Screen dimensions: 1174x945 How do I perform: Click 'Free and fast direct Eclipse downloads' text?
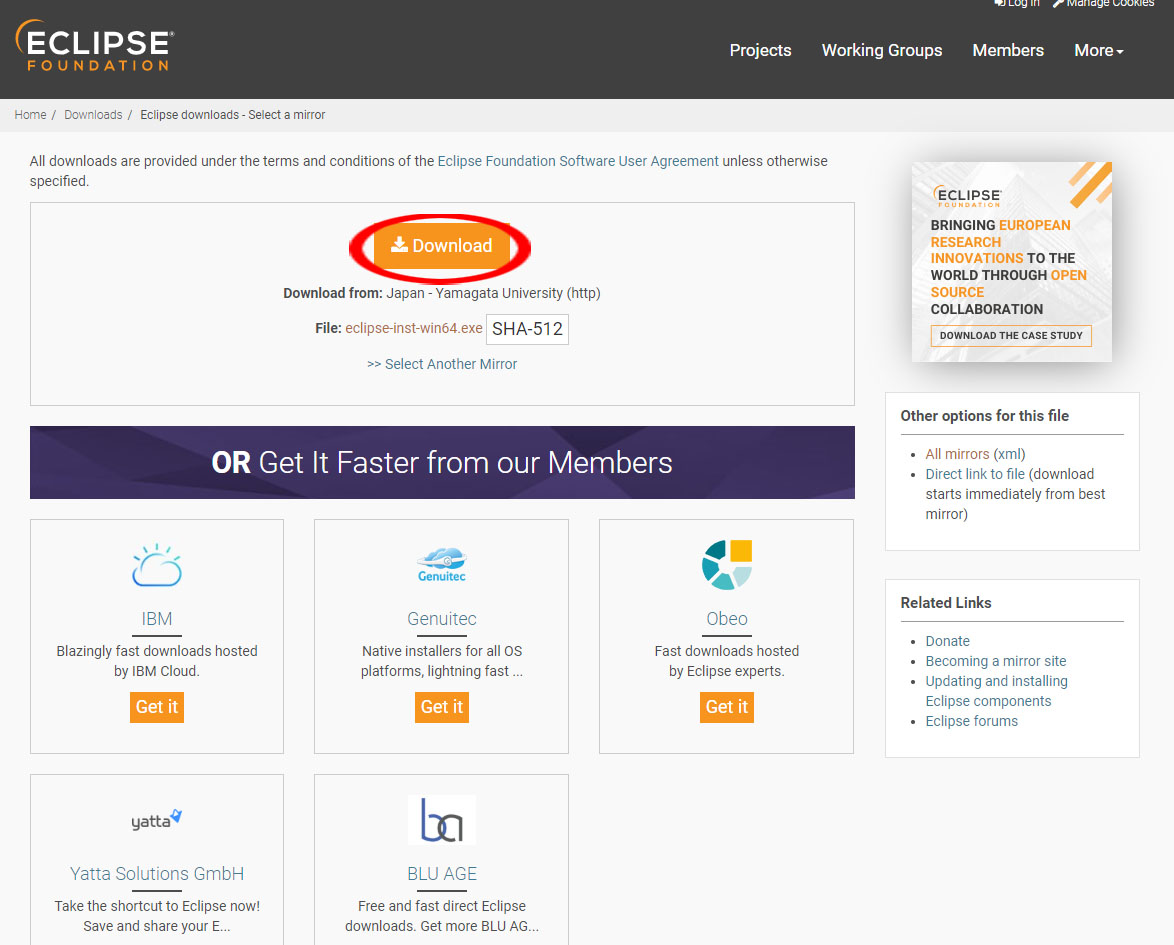(442, 916)
